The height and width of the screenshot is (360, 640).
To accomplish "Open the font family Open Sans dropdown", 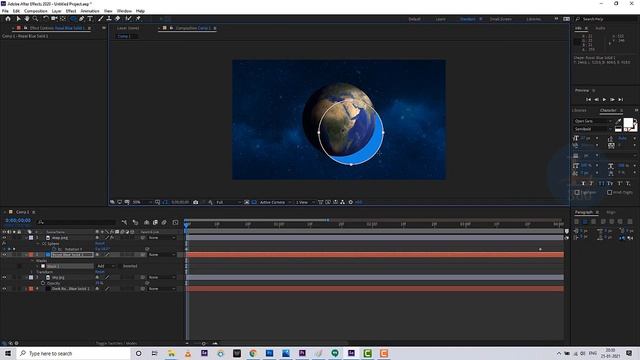I will pyautogui.click(x=593, y=121).
